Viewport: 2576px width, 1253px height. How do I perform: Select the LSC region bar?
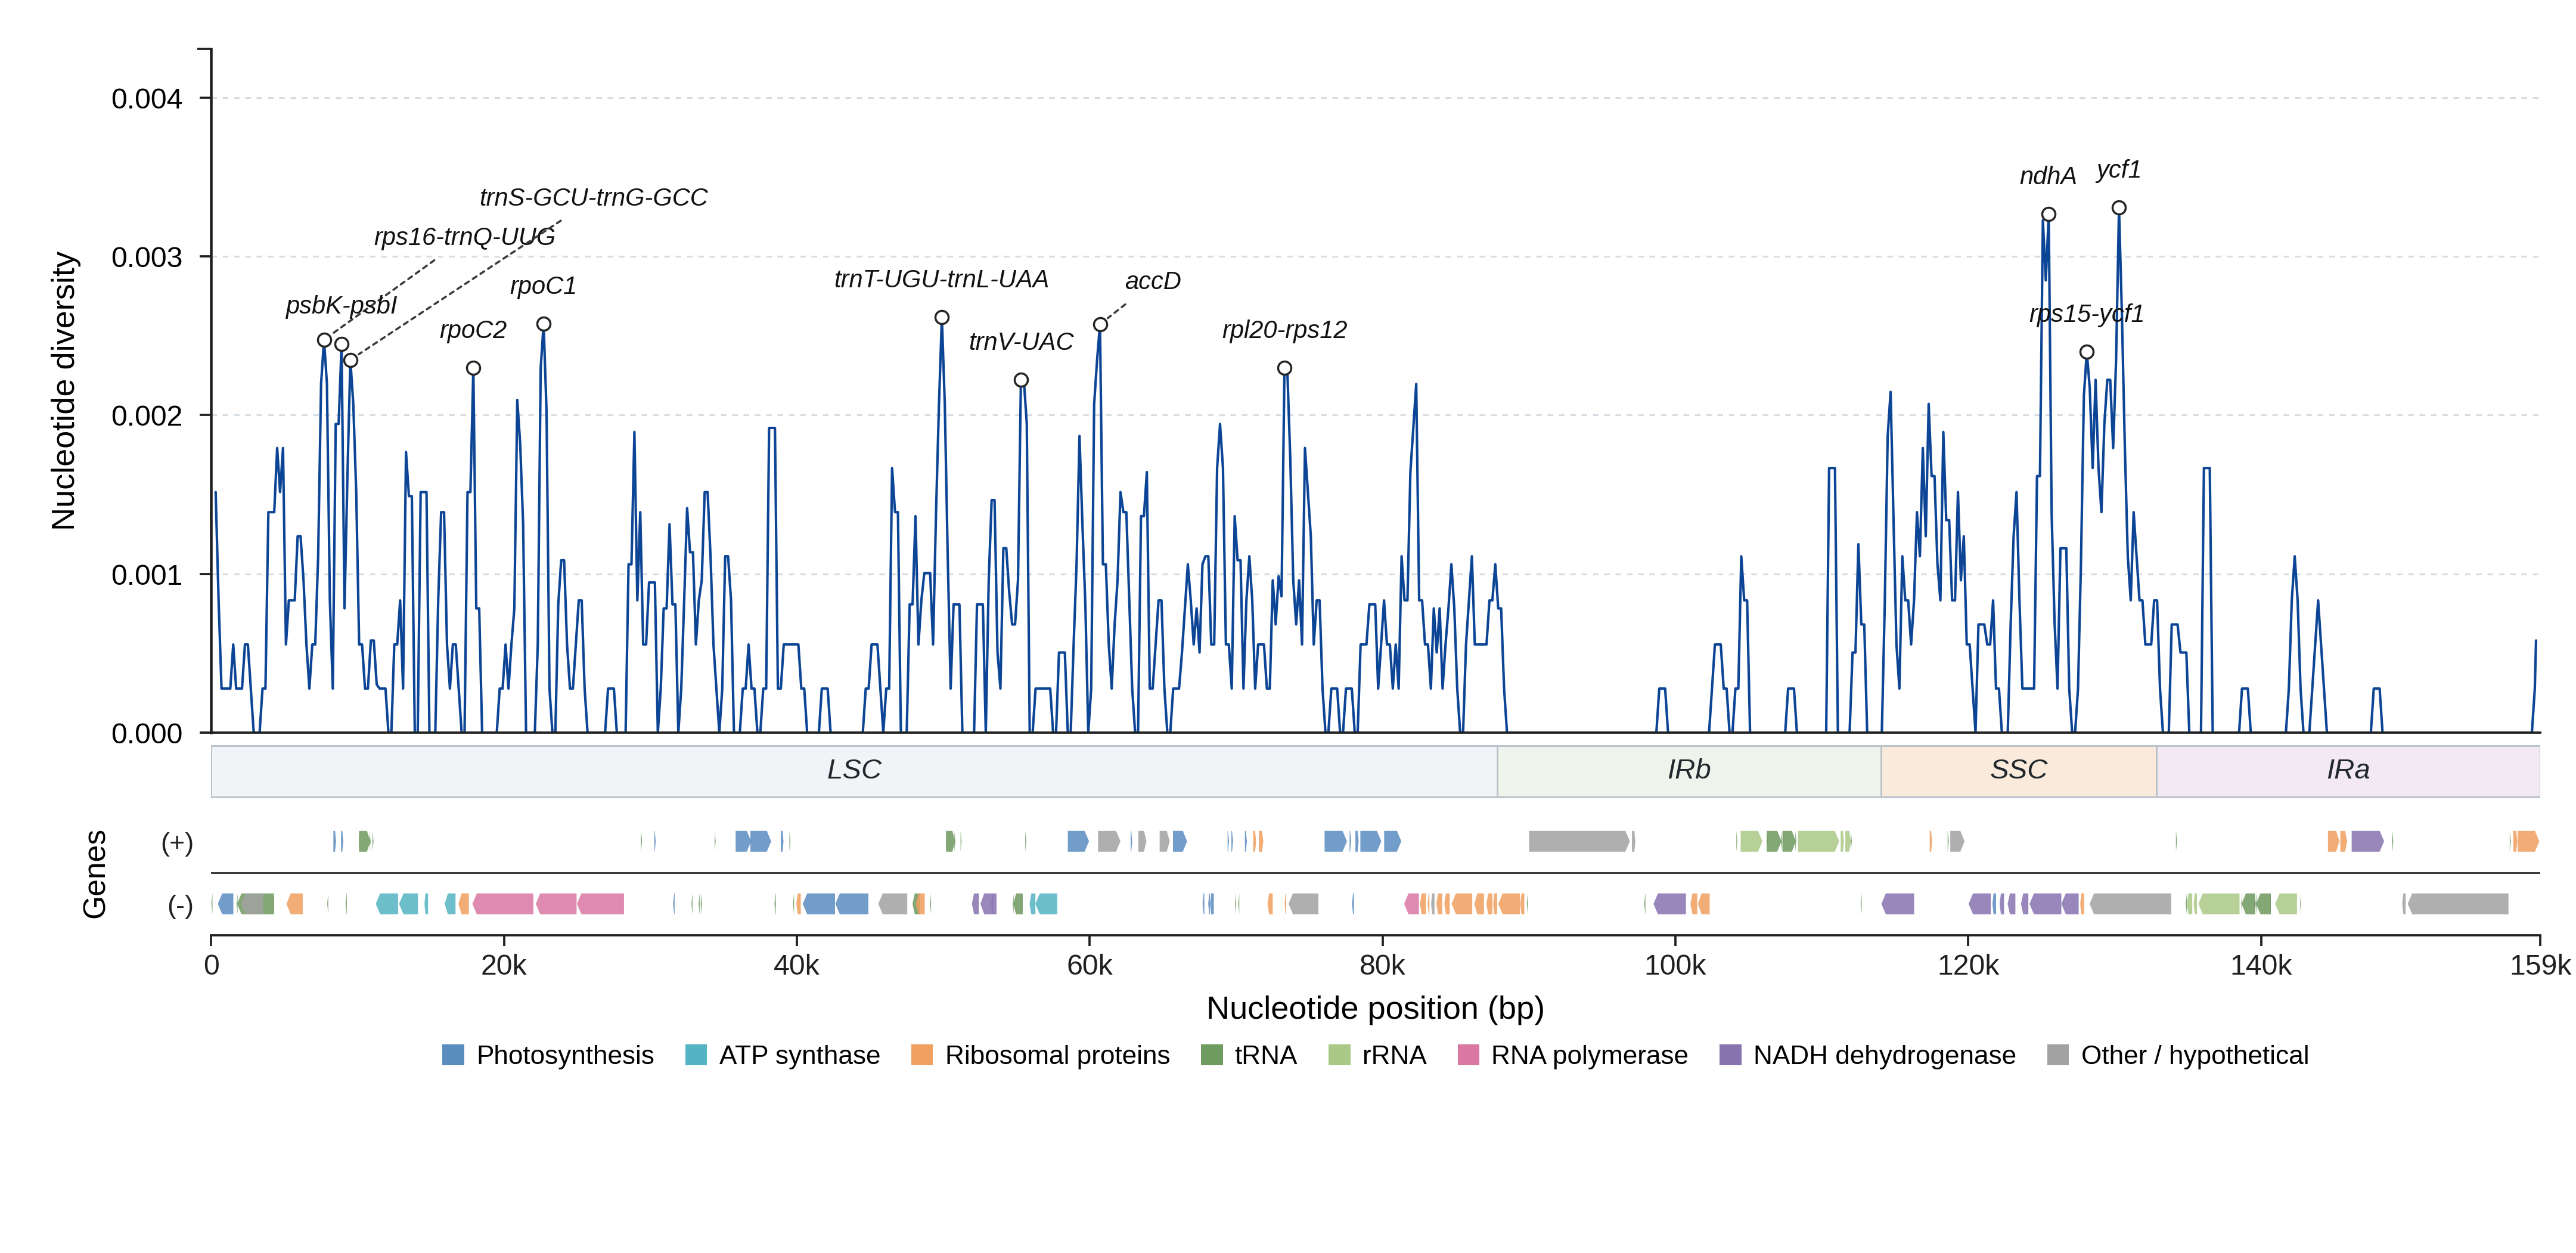coord(854,771)
